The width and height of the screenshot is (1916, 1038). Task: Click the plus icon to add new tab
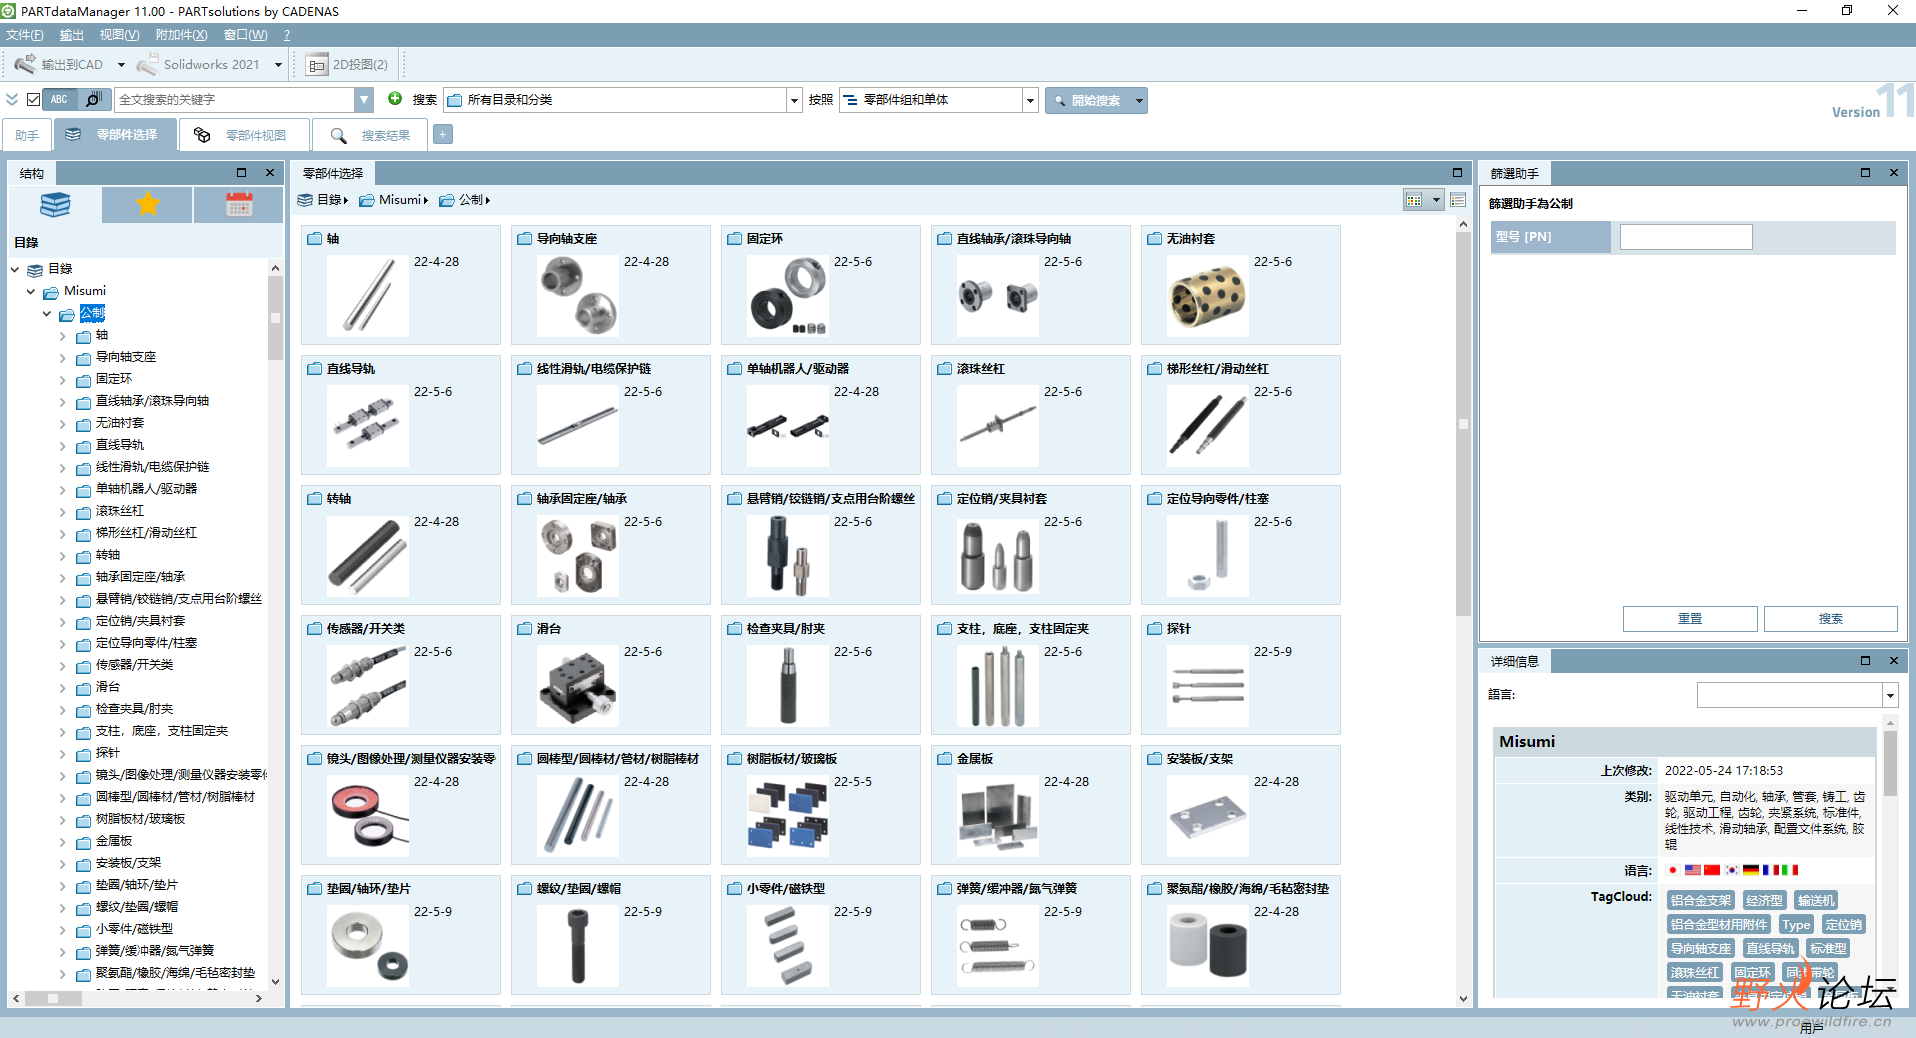click(443, 134)
